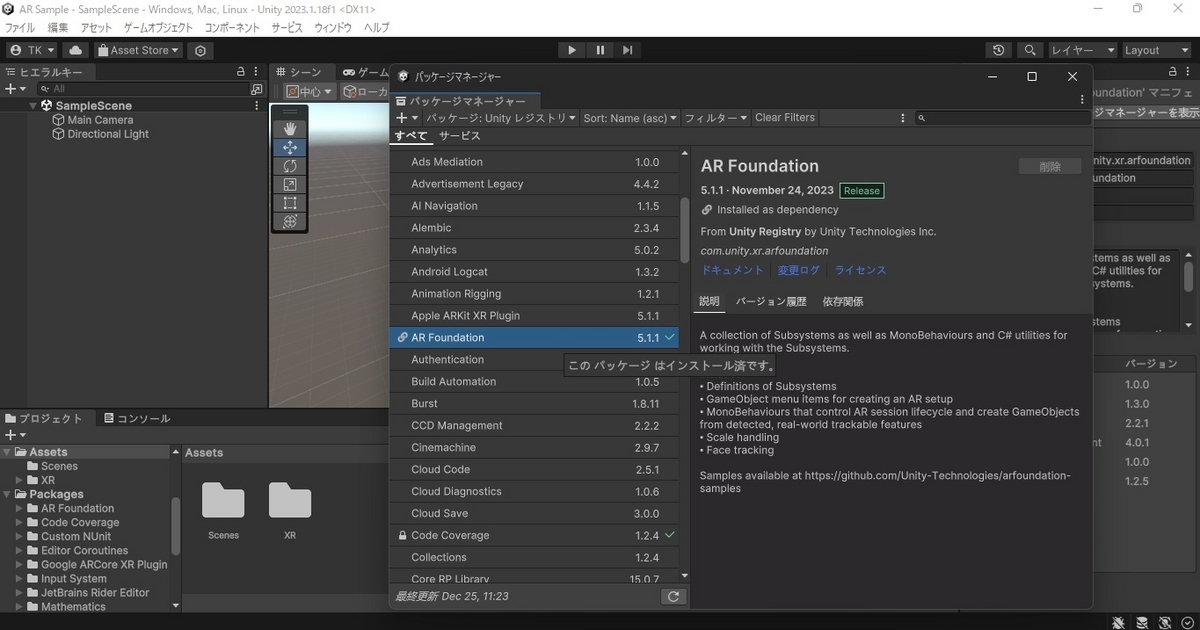Select the Scale tool in scene toolbar
The height and width of the screenshot is (630, 1200).
tap(290, 185)
